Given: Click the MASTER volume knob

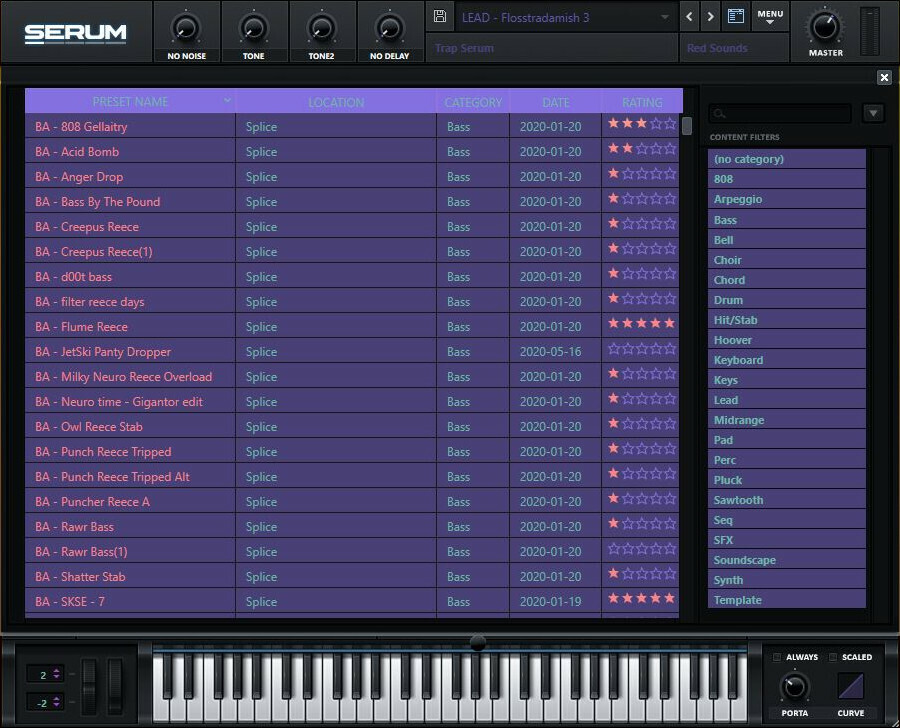Looking at the screenshot, I should [825, 26].
